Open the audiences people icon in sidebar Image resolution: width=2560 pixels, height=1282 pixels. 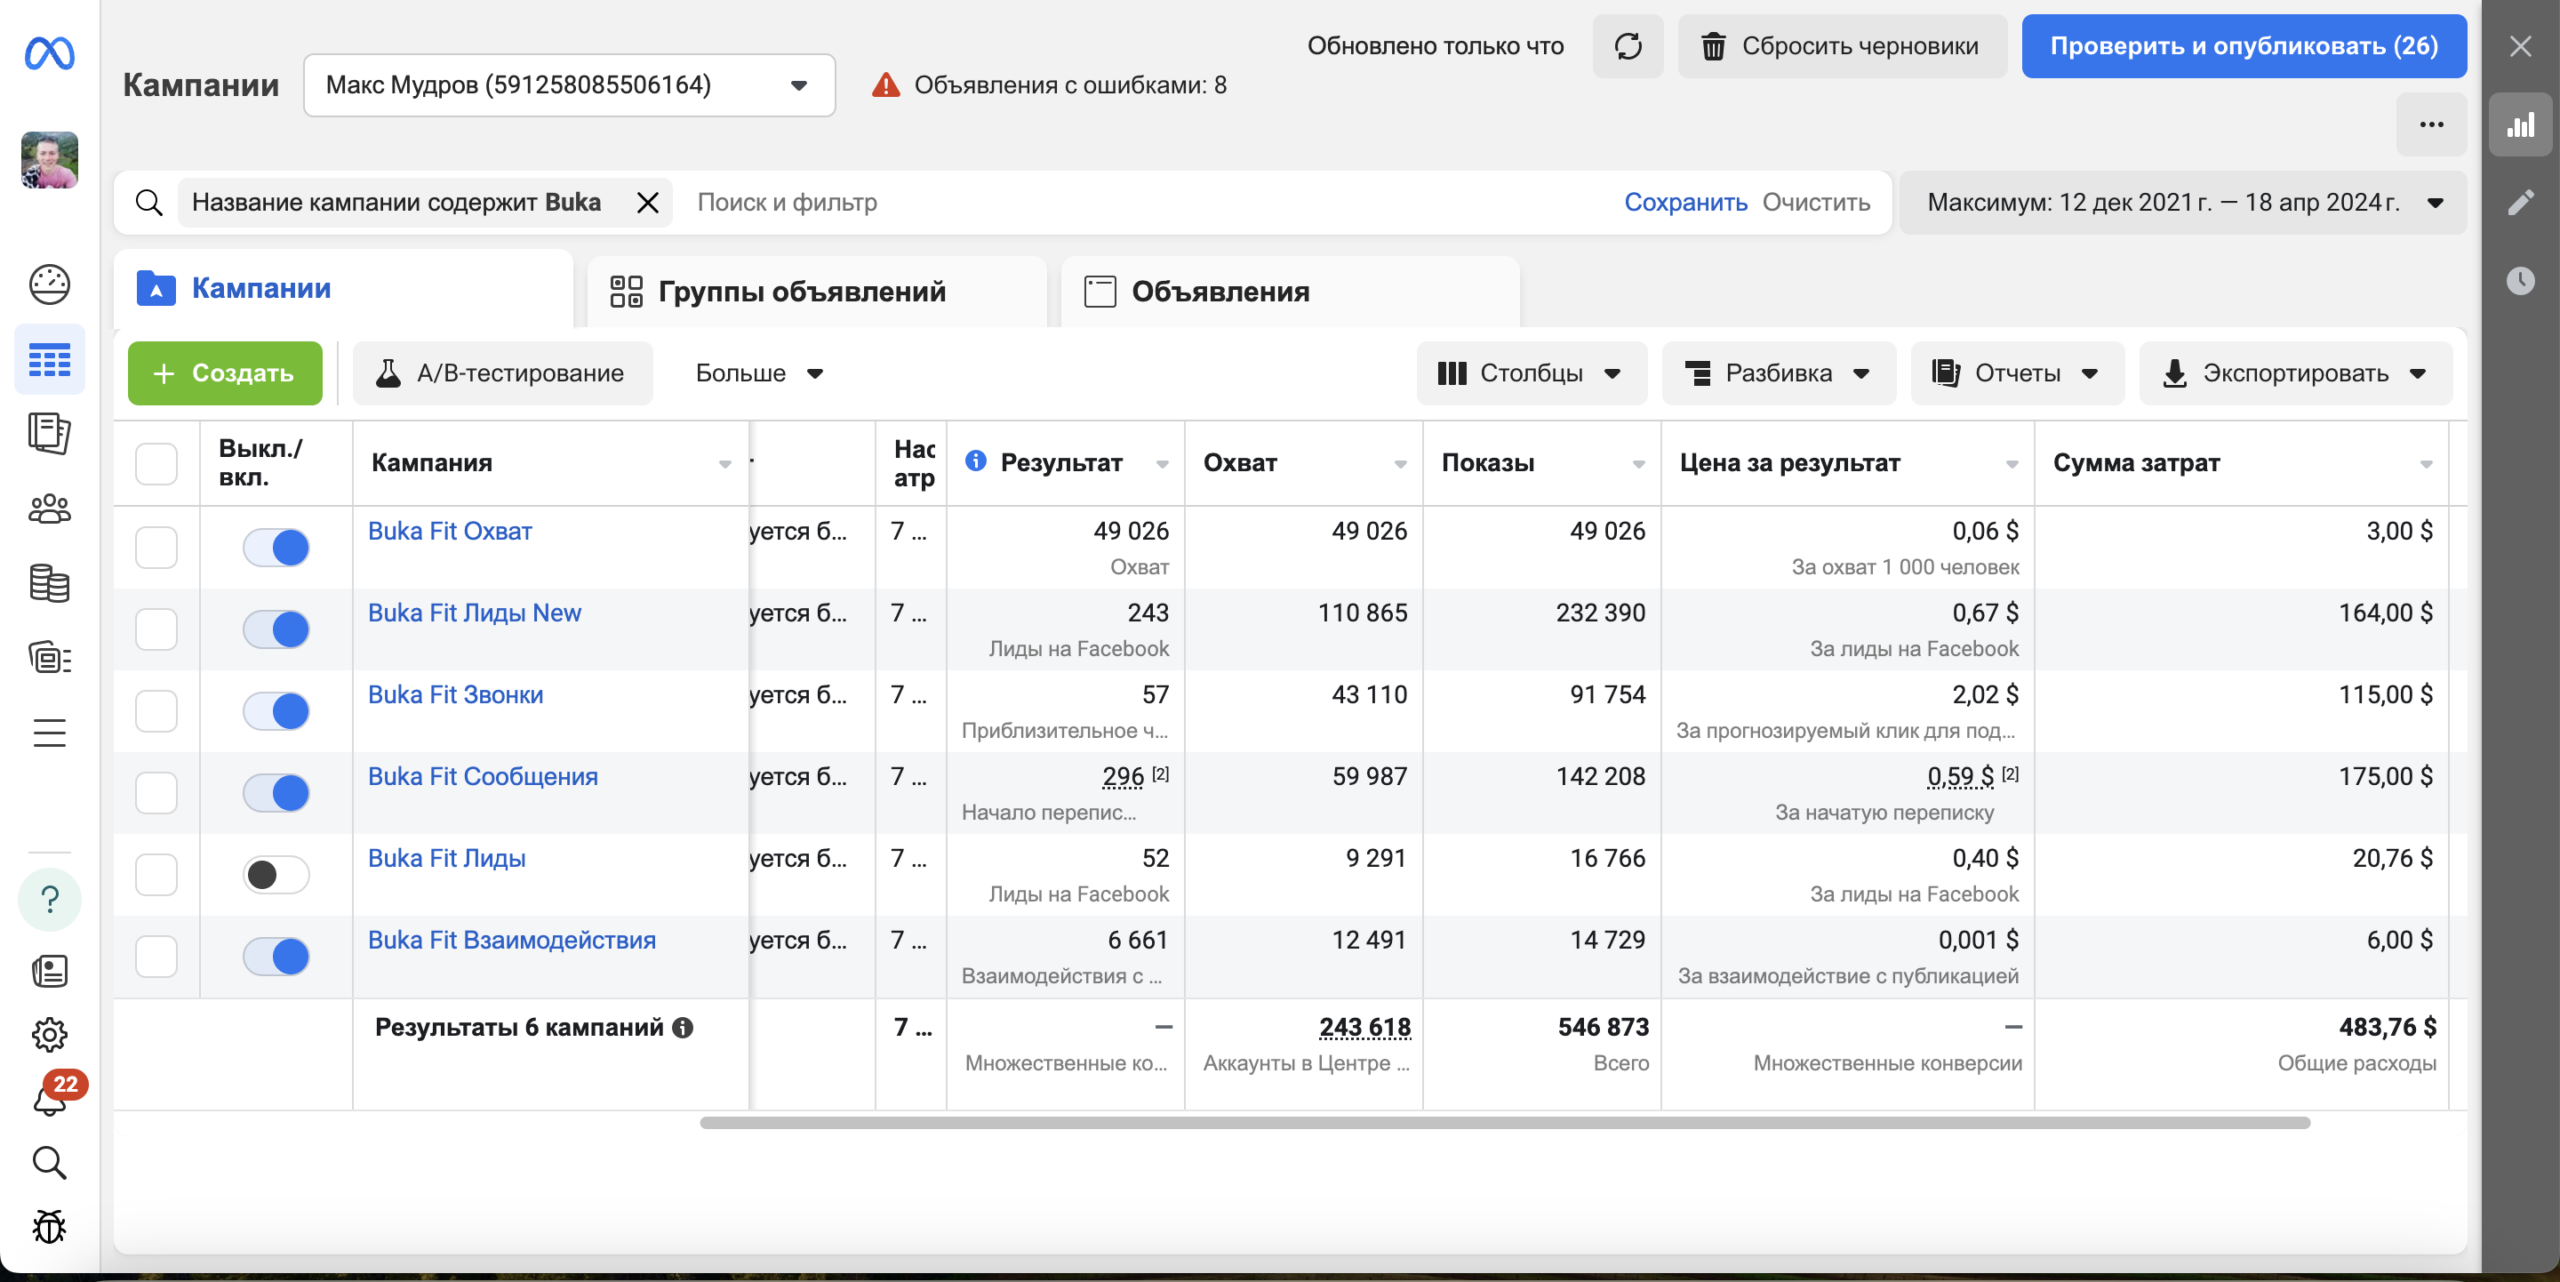click(49, 509)
